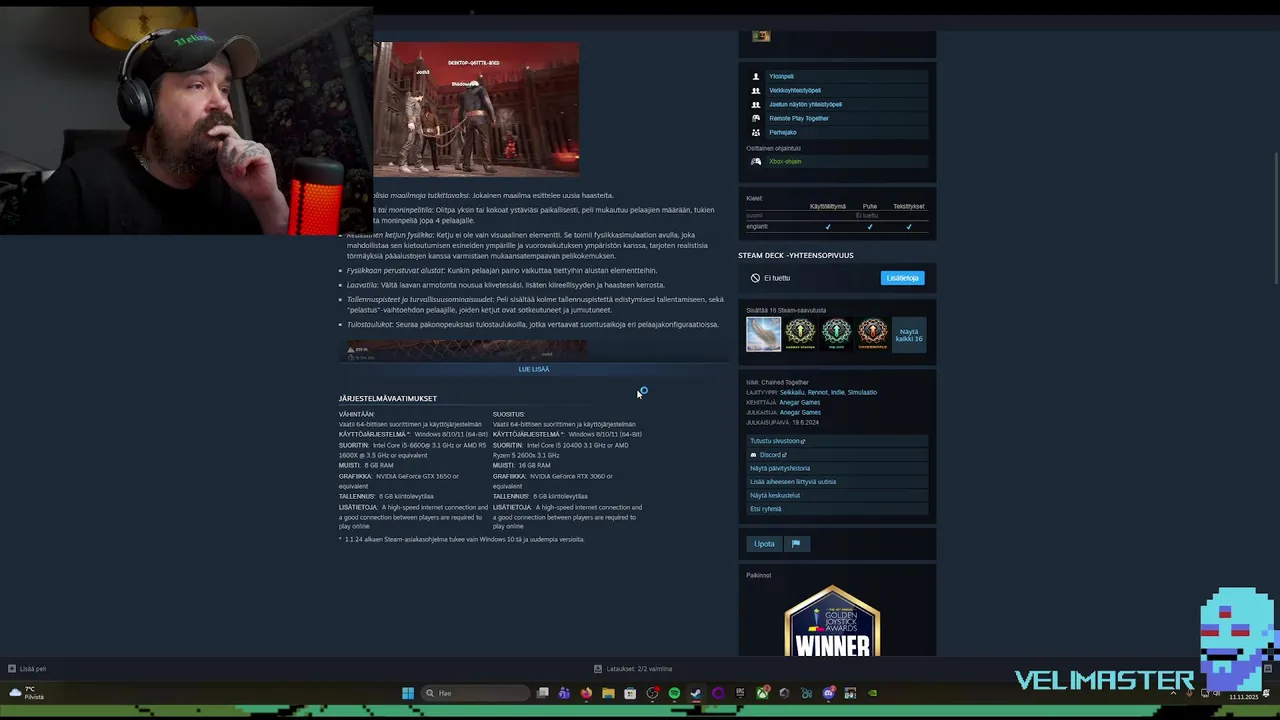
Task: Open Lataukset downloads status at bottom
Action: tap(633, 669)
